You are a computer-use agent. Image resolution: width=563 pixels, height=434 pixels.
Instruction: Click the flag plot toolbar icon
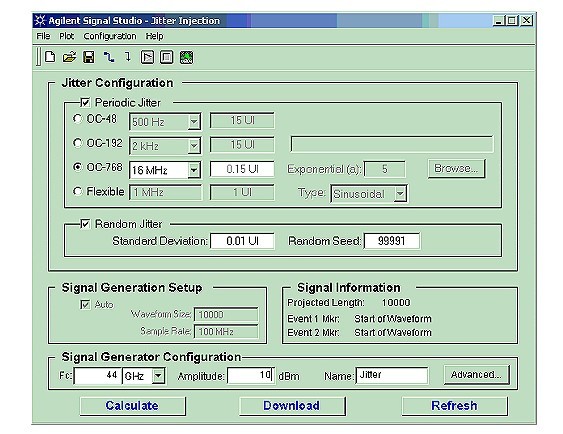pyautogui.click(x=147, y=57)
